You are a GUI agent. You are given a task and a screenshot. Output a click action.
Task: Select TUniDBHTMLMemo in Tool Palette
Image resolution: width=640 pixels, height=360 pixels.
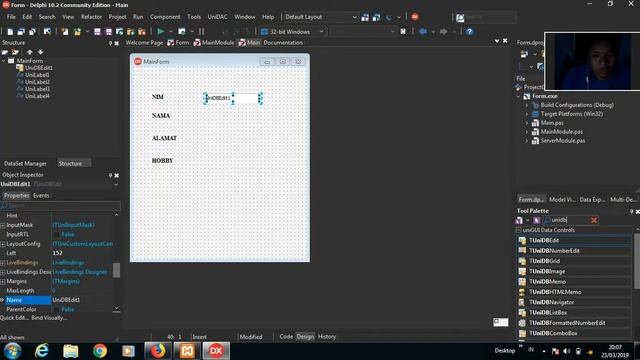(x=573, y=292)
